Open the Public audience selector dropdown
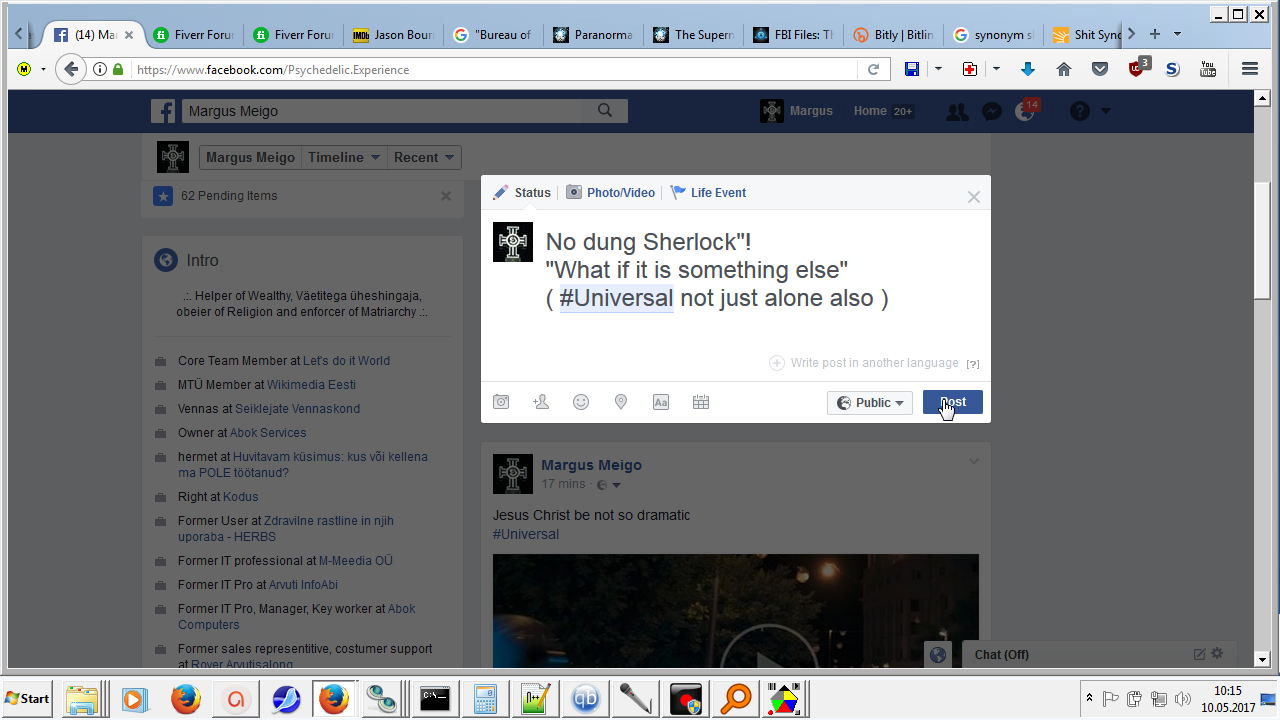 tap(870, 402)
